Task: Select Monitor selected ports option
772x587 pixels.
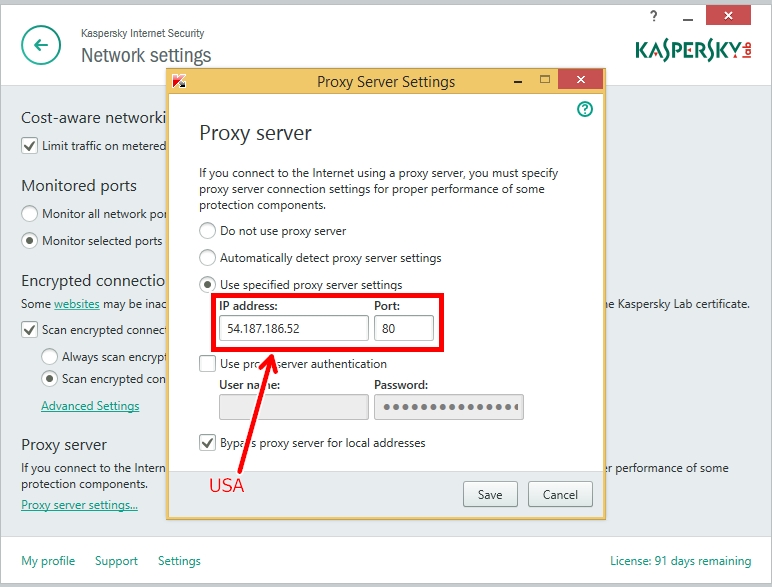Action: pyautogui.click(x=30, y=241)
